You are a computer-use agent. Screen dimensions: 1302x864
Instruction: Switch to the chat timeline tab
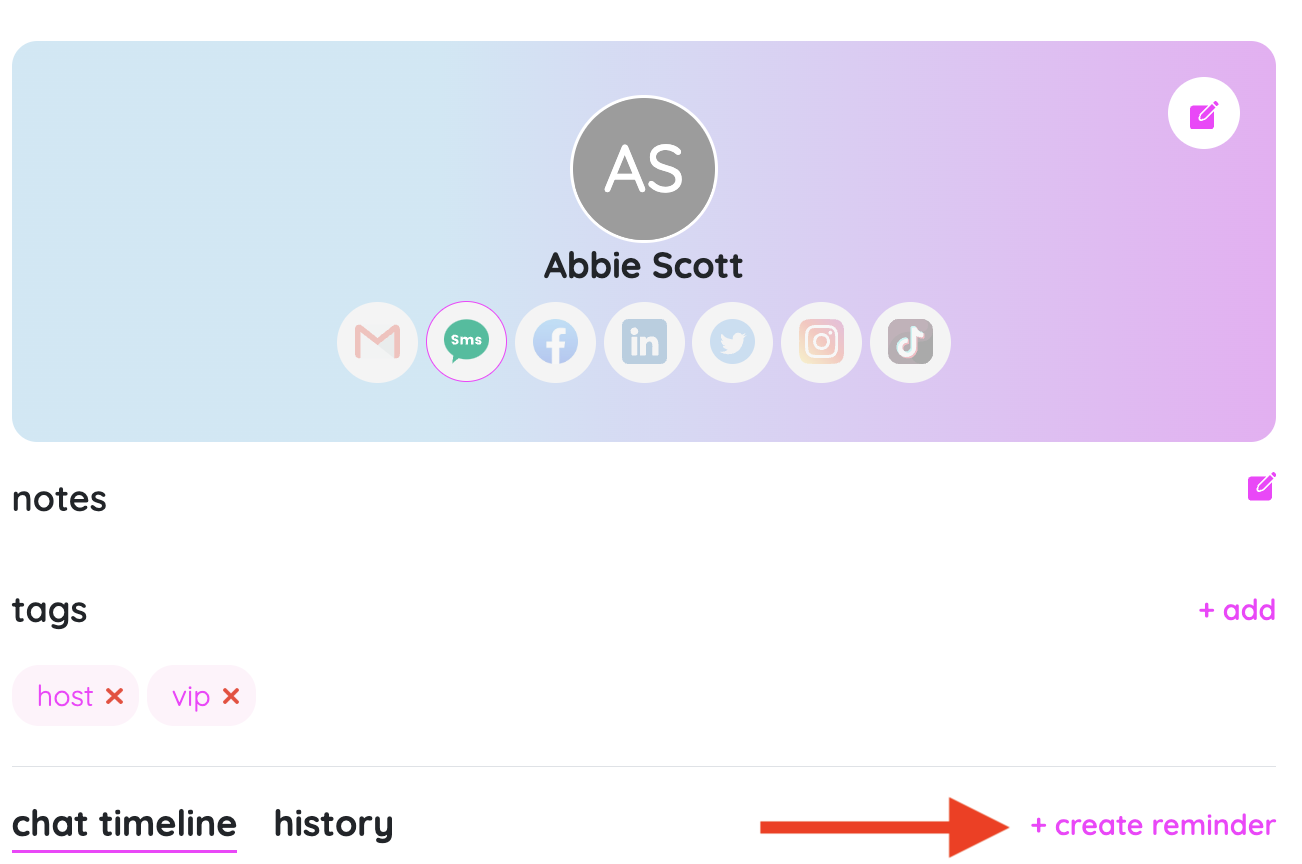click(124, 824)
